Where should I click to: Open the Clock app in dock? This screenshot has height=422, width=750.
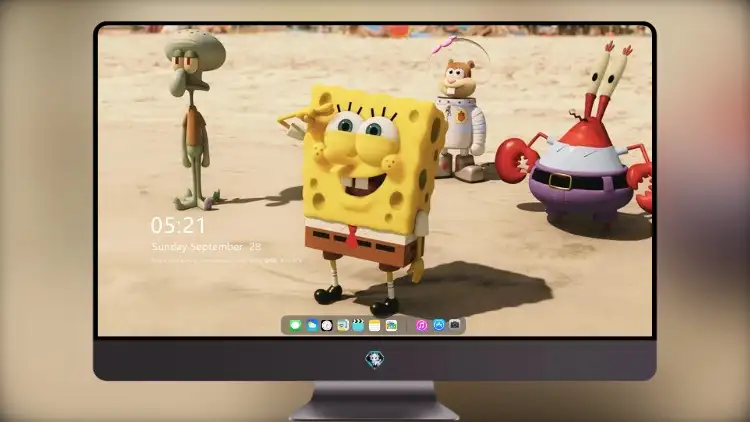327,325
